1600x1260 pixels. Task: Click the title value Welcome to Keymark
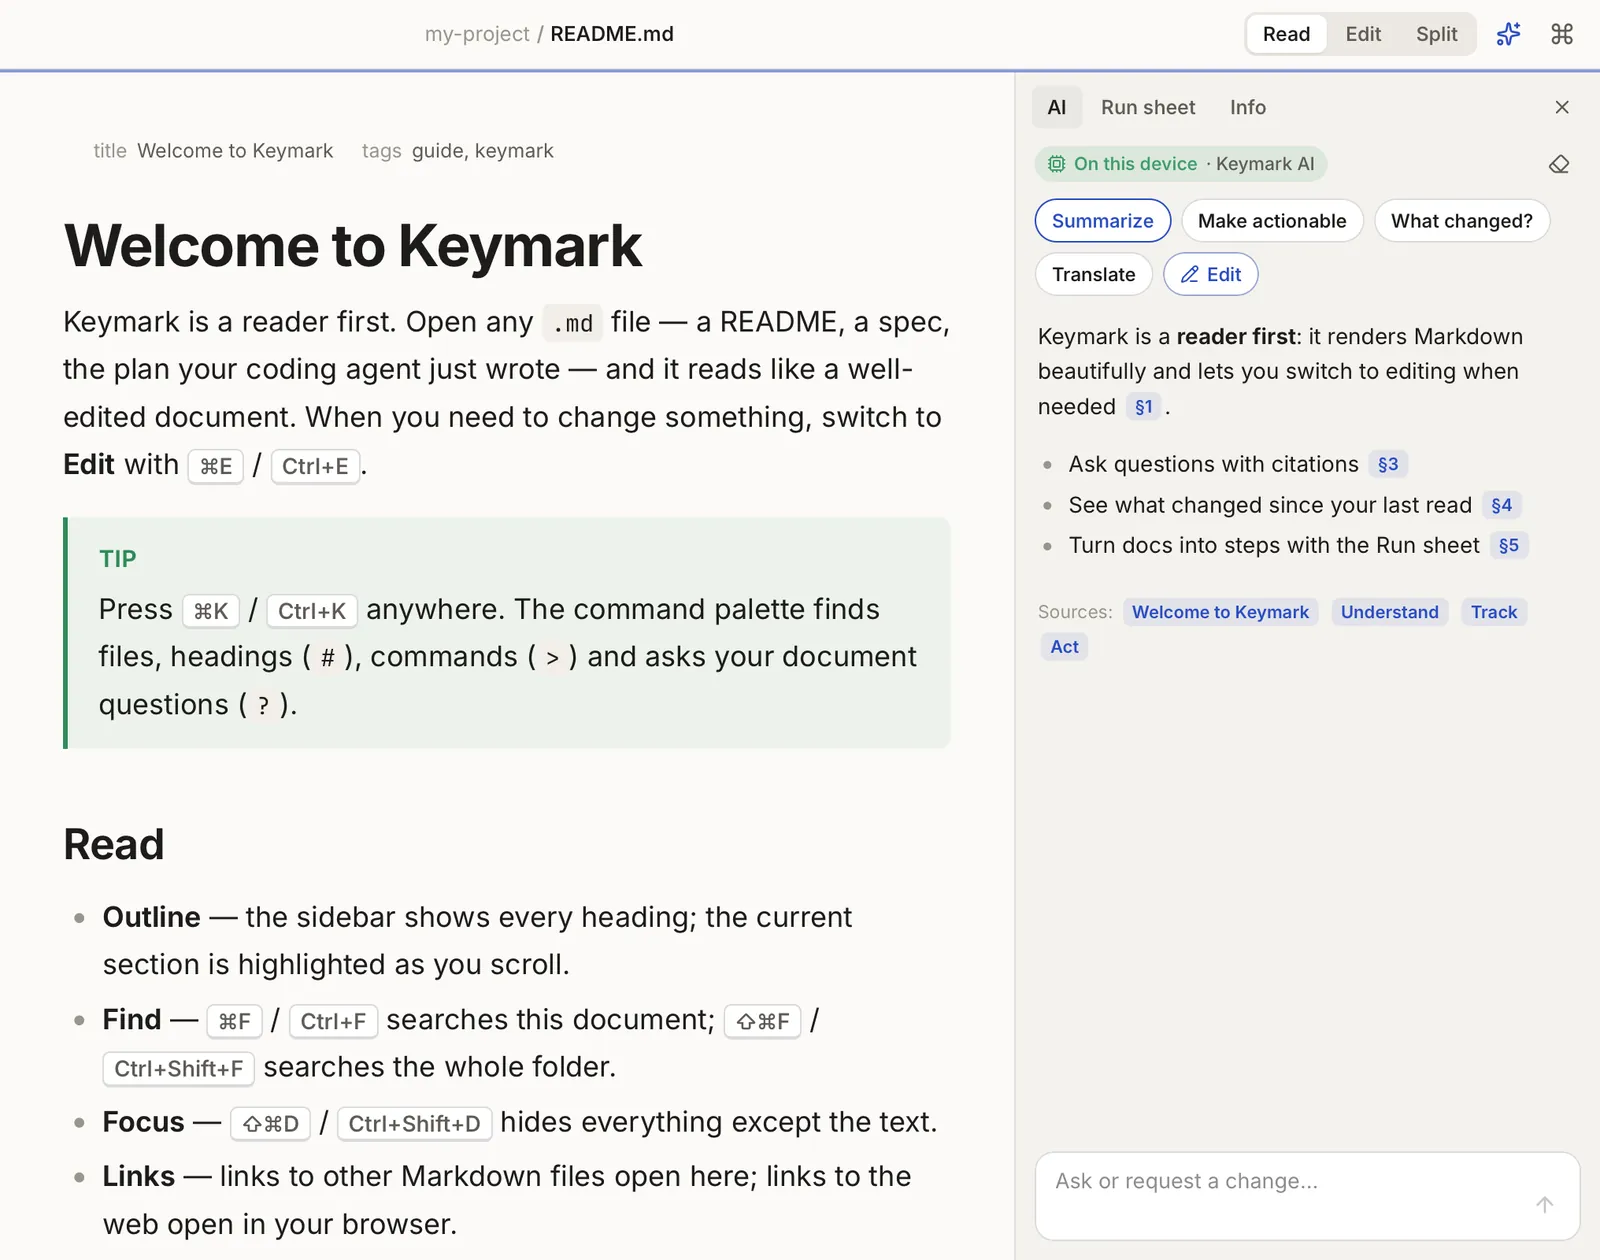tap(235, 151)
